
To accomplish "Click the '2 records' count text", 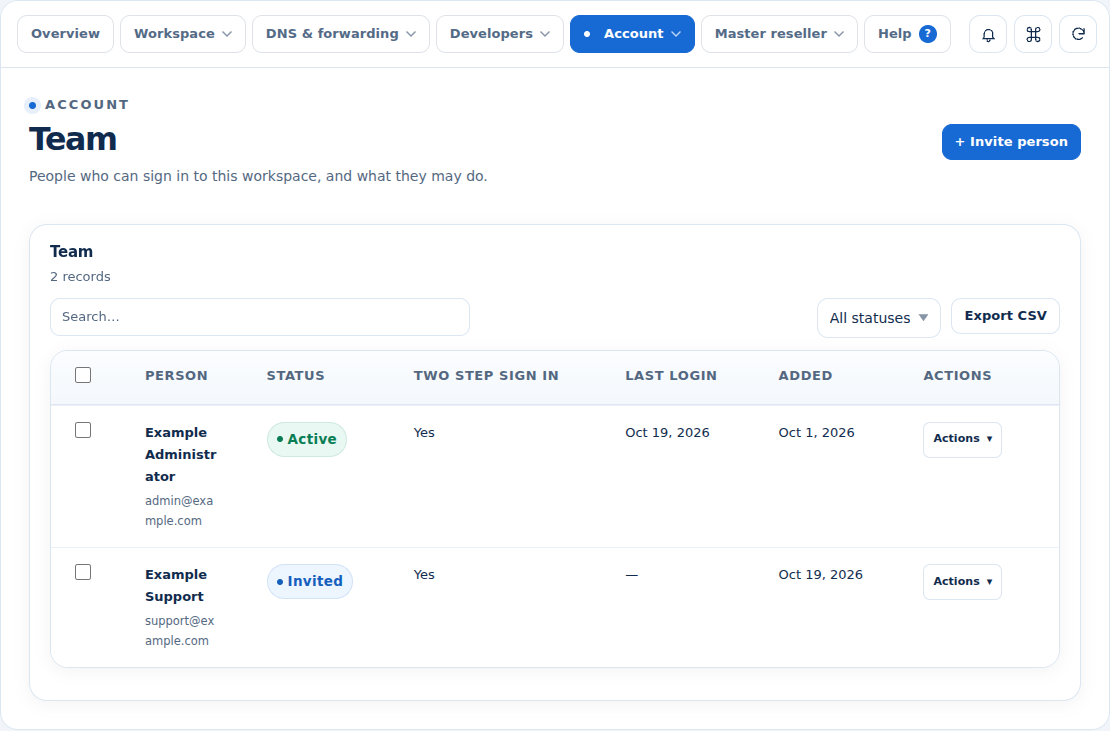I will 80,277.
